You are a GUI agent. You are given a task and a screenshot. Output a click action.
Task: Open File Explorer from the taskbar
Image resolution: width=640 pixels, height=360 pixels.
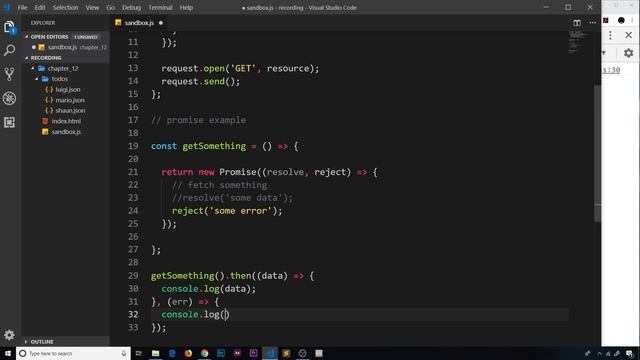(x=156, y=353)
